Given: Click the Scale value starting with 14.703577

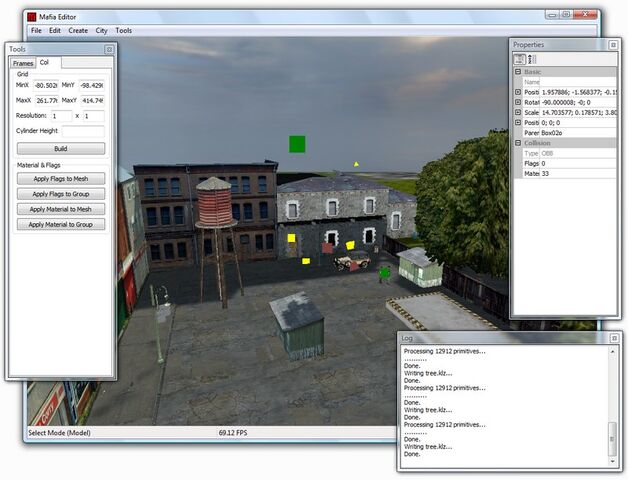Looking at the screenshot, I should tap(578, 112).
